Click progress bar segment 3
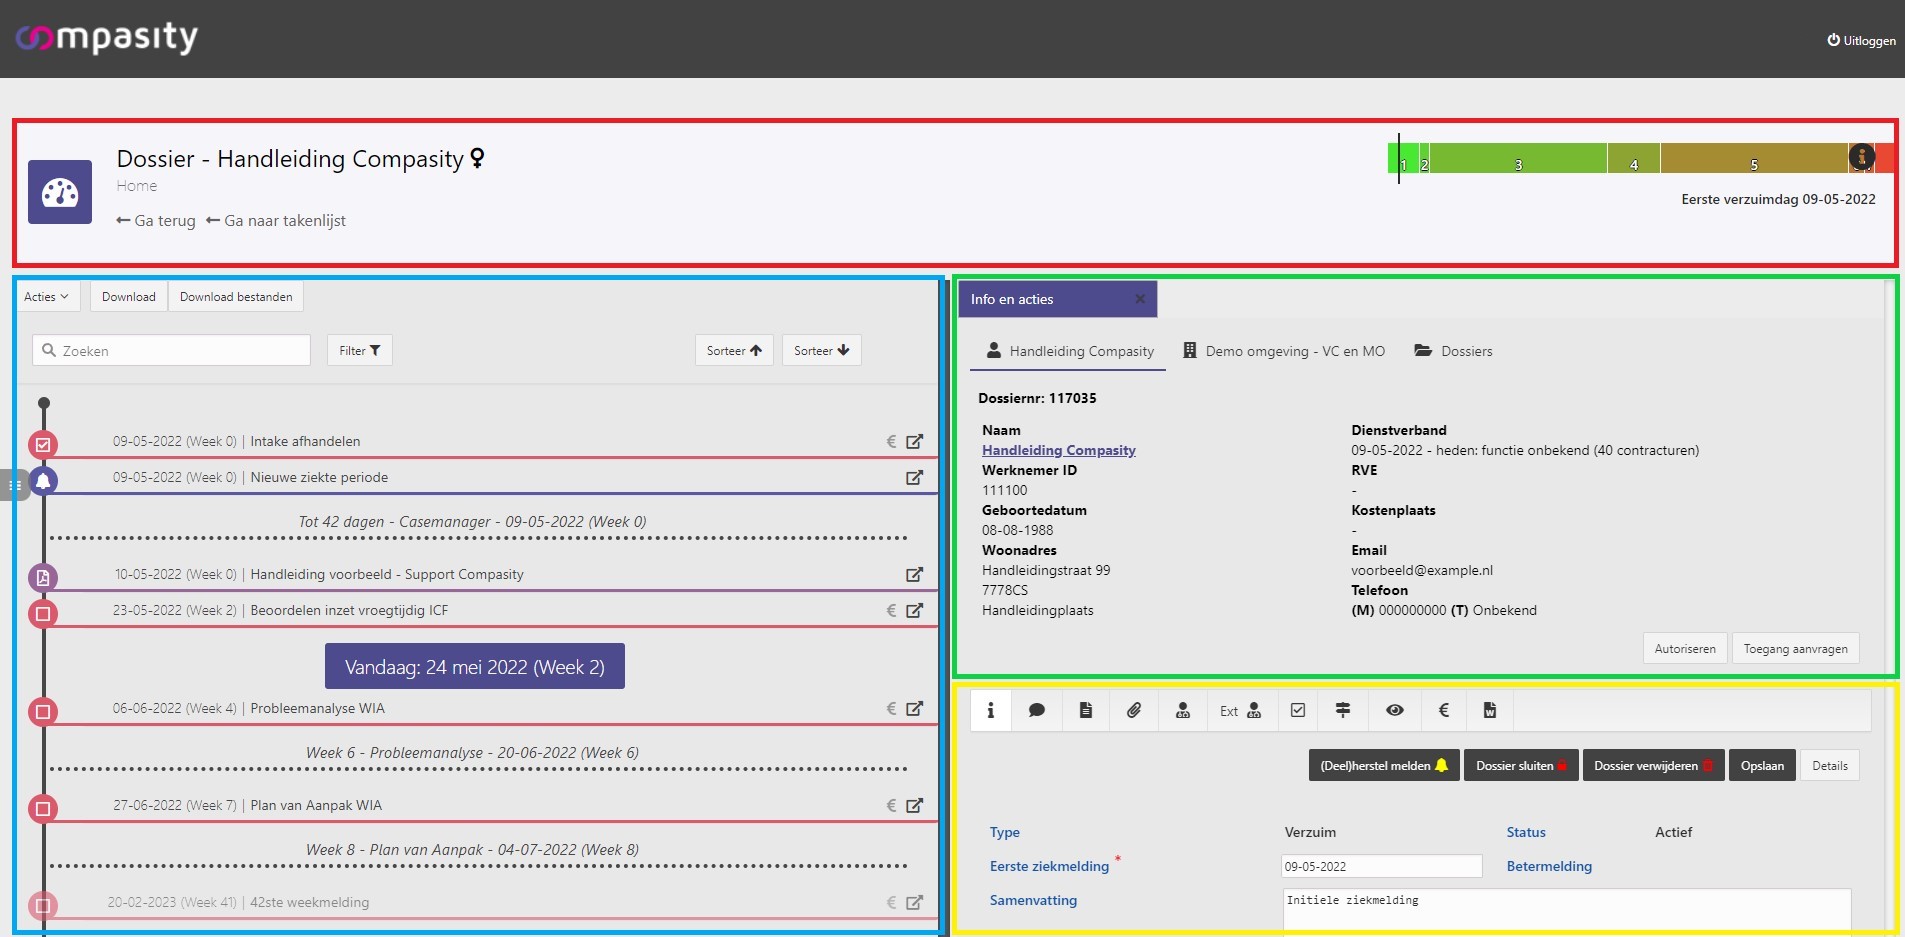Viewport: 1905px width, 937px height. (1518, 158)
